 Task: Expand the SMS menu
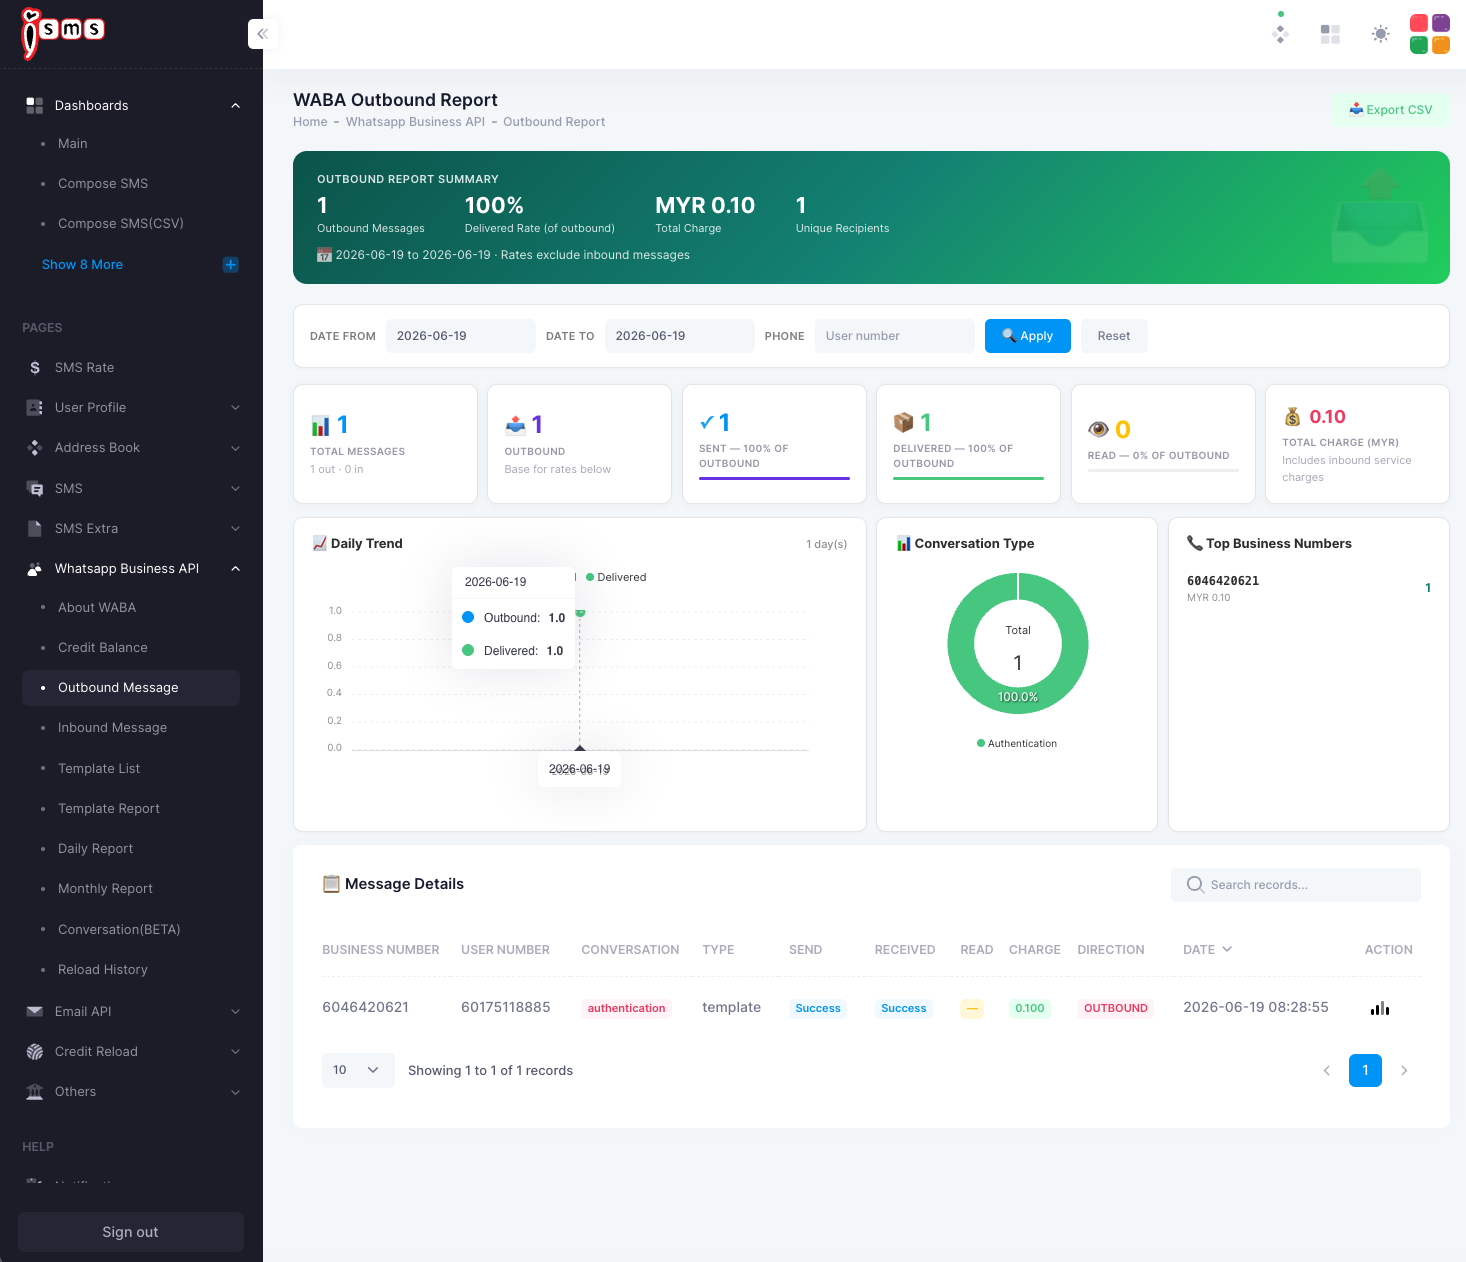(236, 489)
